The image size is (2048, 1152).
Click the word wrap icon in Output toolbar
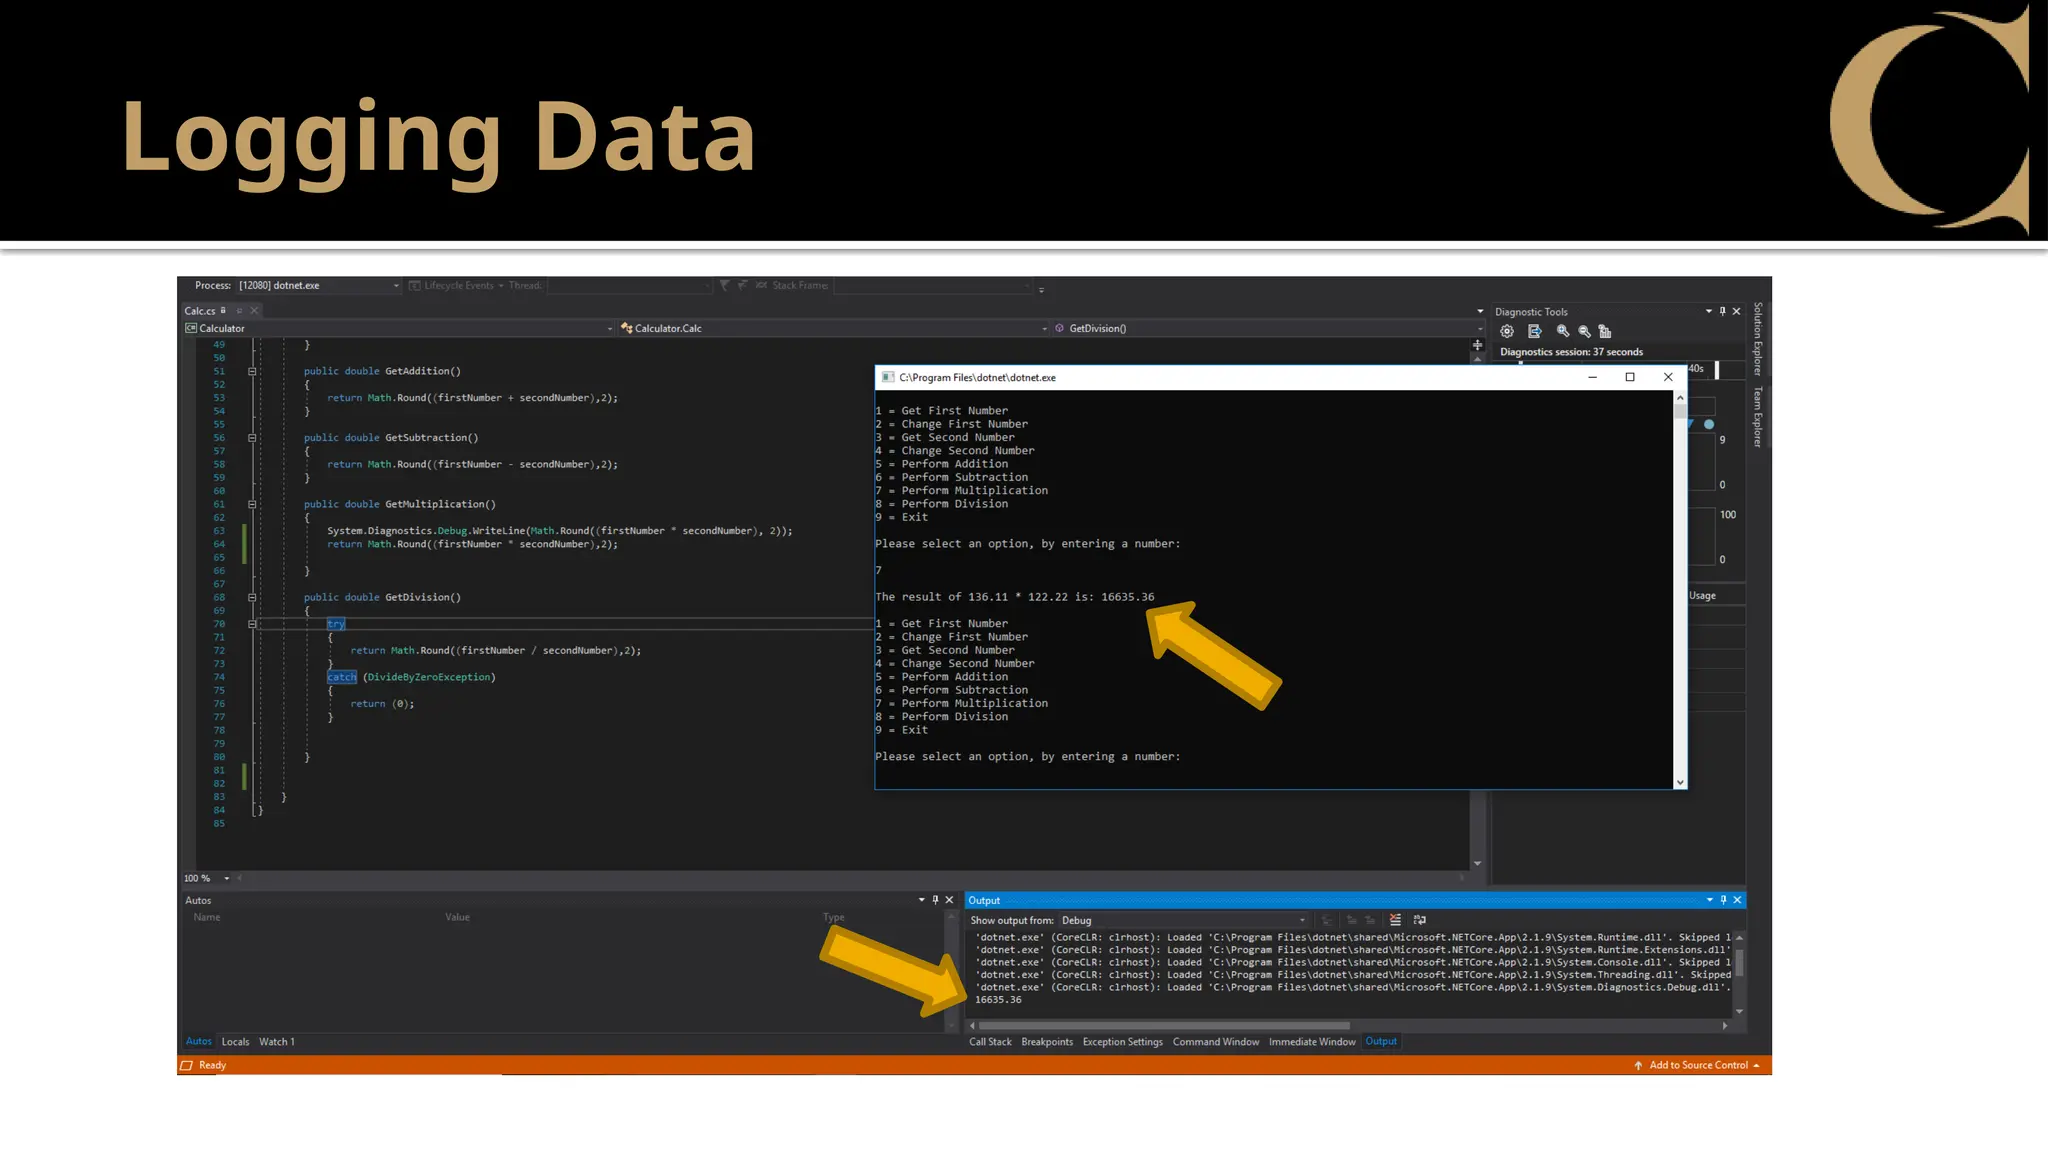tap(1420, 920)
